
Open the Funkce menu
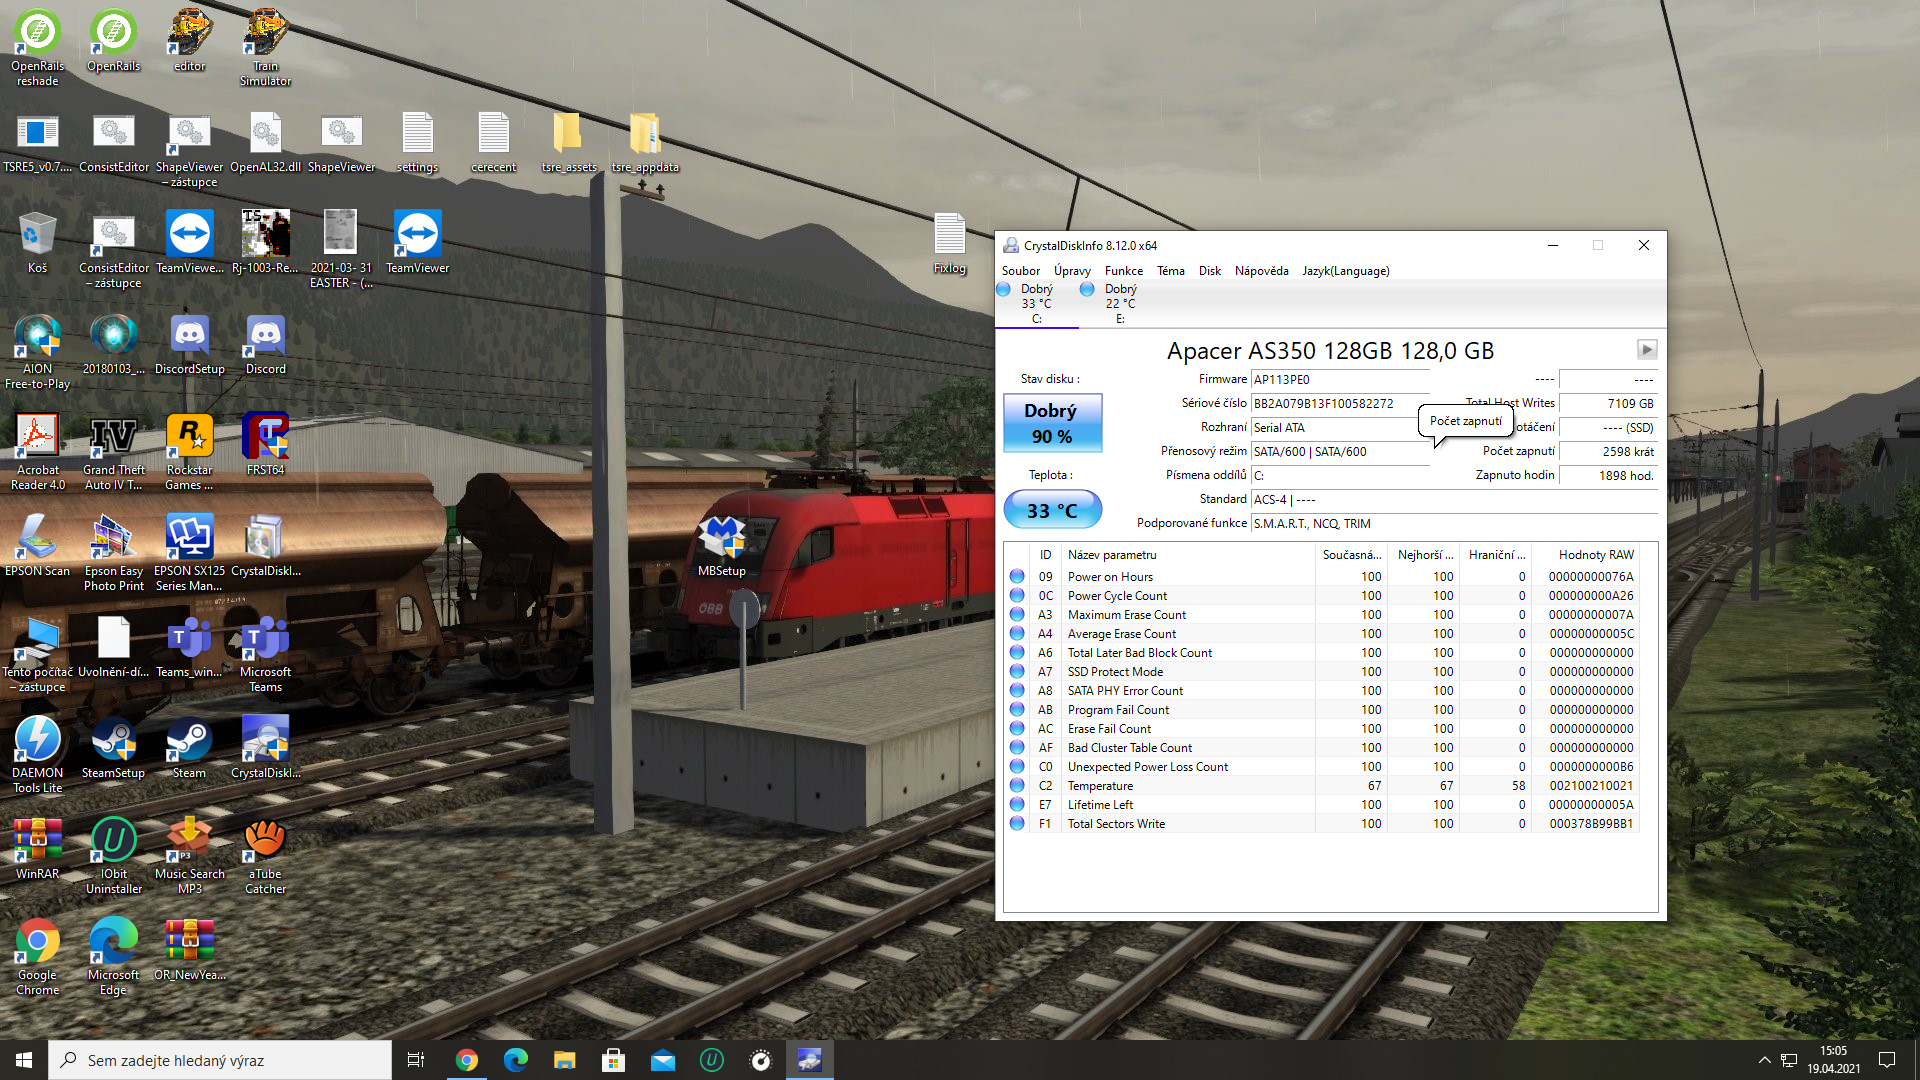[1123, 271]
